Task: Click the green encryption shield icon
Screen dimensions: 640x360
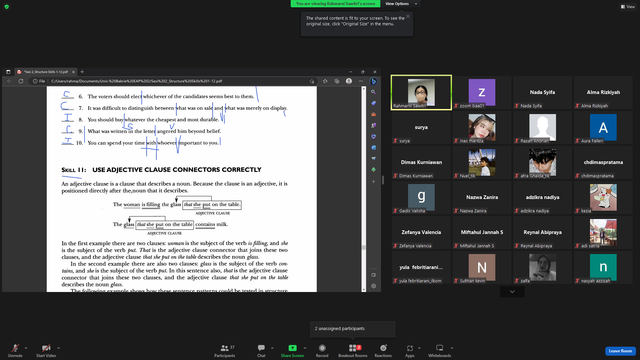Action: [7, 7]
